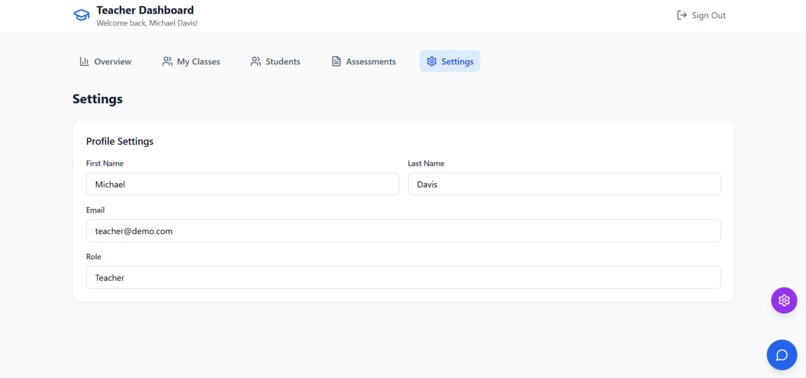The height and width of the screenshot is (378, 806).
Task: Click the Teacher Dashboard title
Action: (x=145, y=10)
